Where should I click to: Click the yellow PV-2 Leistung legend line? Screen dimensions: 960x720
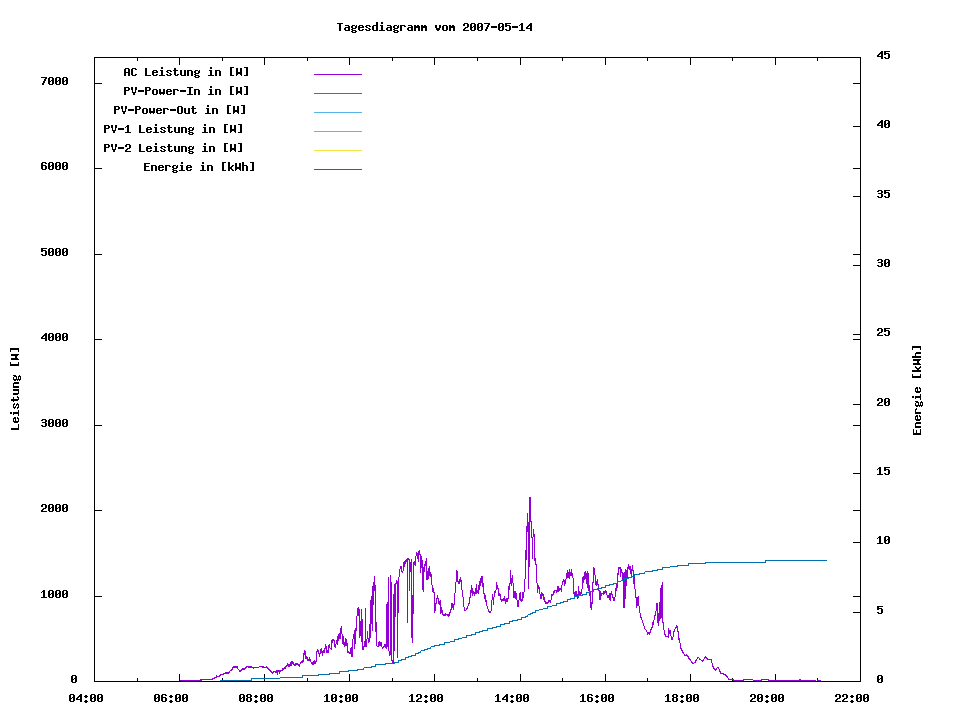(x=337, y=150)
